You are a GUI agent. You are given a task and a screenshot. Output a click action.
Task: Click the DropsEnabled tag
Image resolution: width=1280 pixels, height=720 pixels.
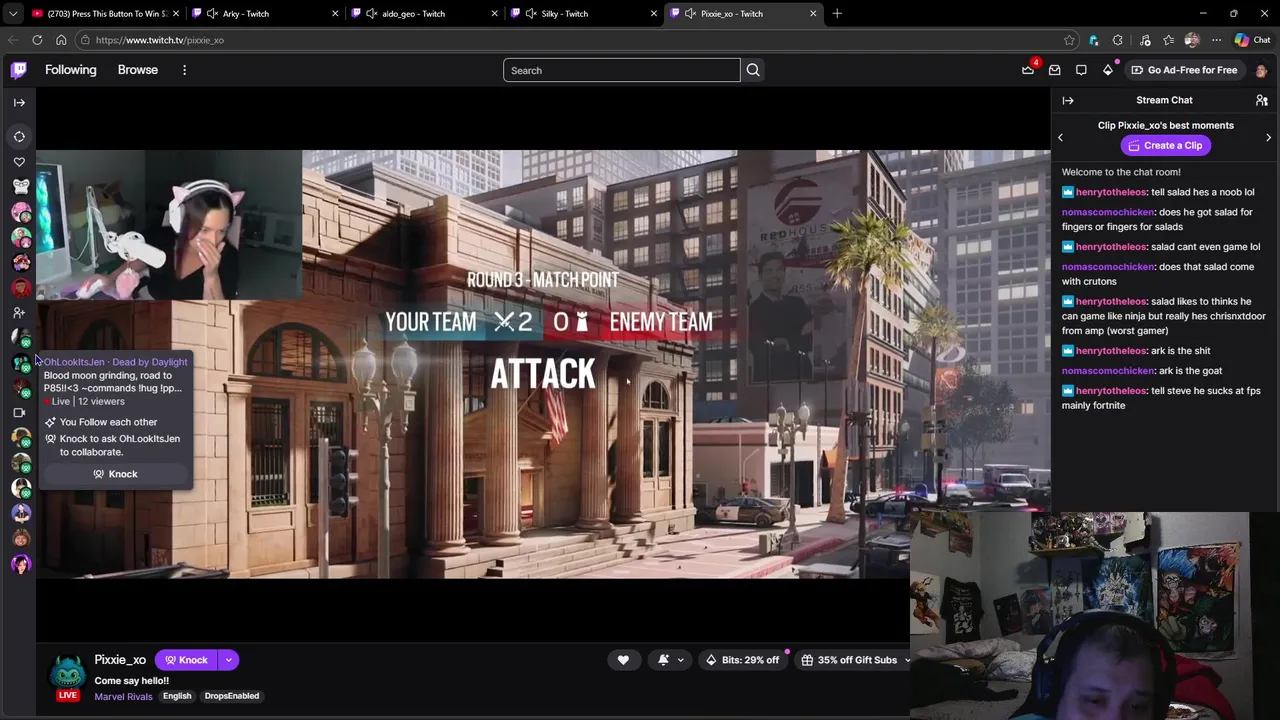click(x=232, y=696)
